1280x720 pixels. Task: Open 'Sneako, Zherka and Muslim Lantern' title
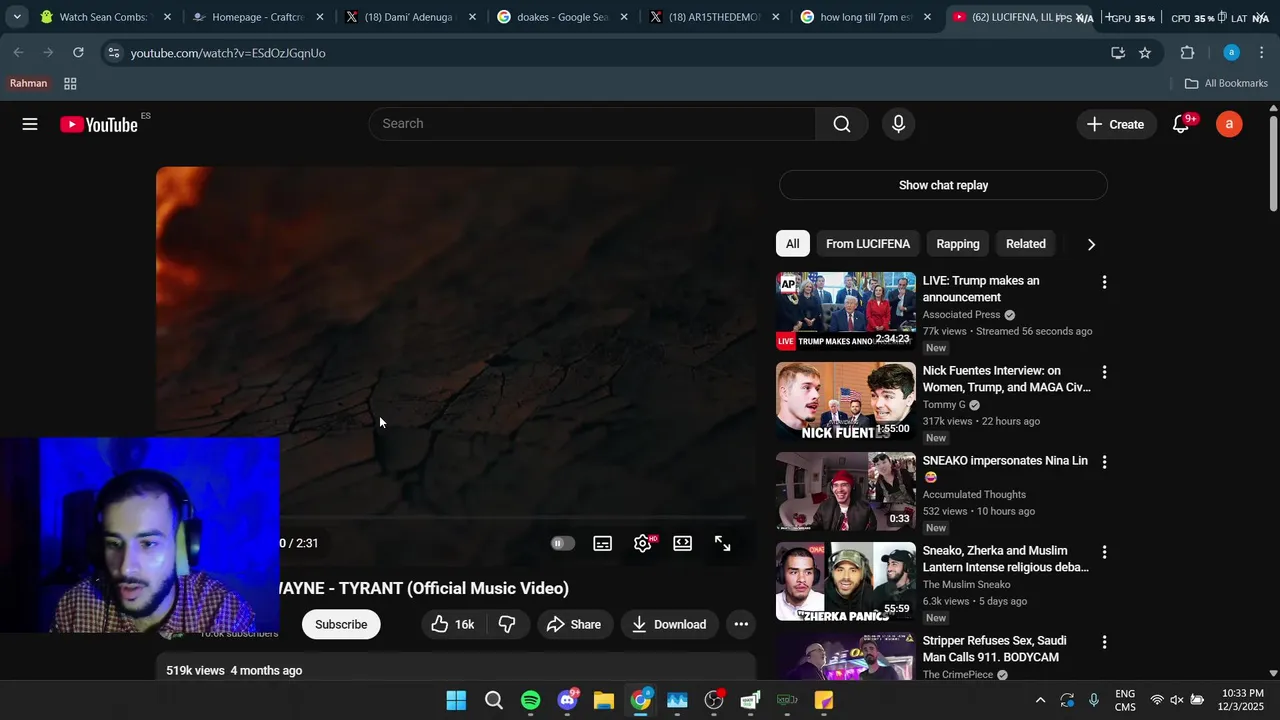[1005, 559]
